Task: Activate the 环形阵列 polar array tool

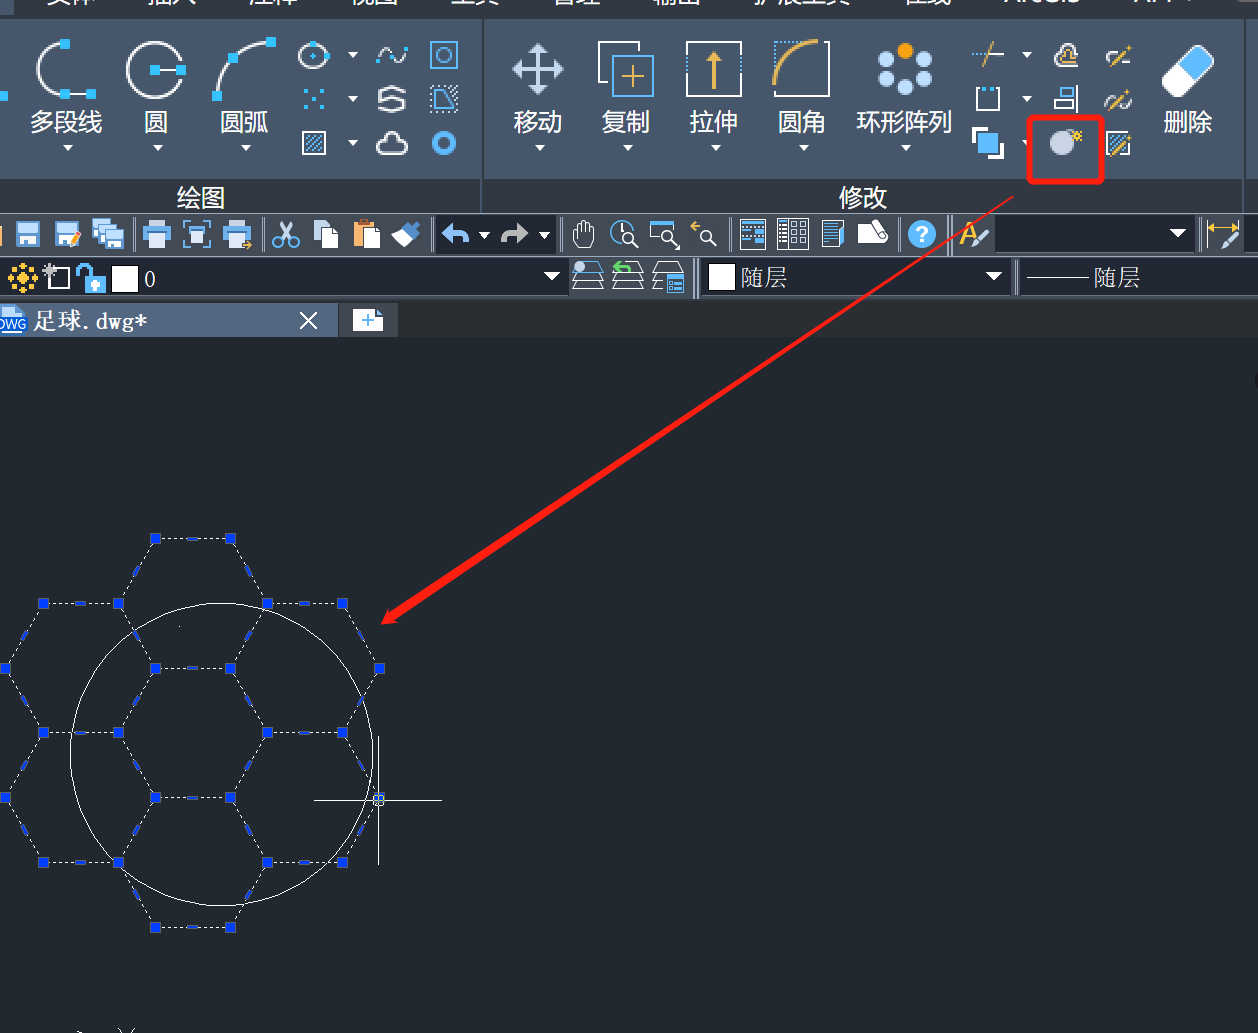Action: [904, 87]
